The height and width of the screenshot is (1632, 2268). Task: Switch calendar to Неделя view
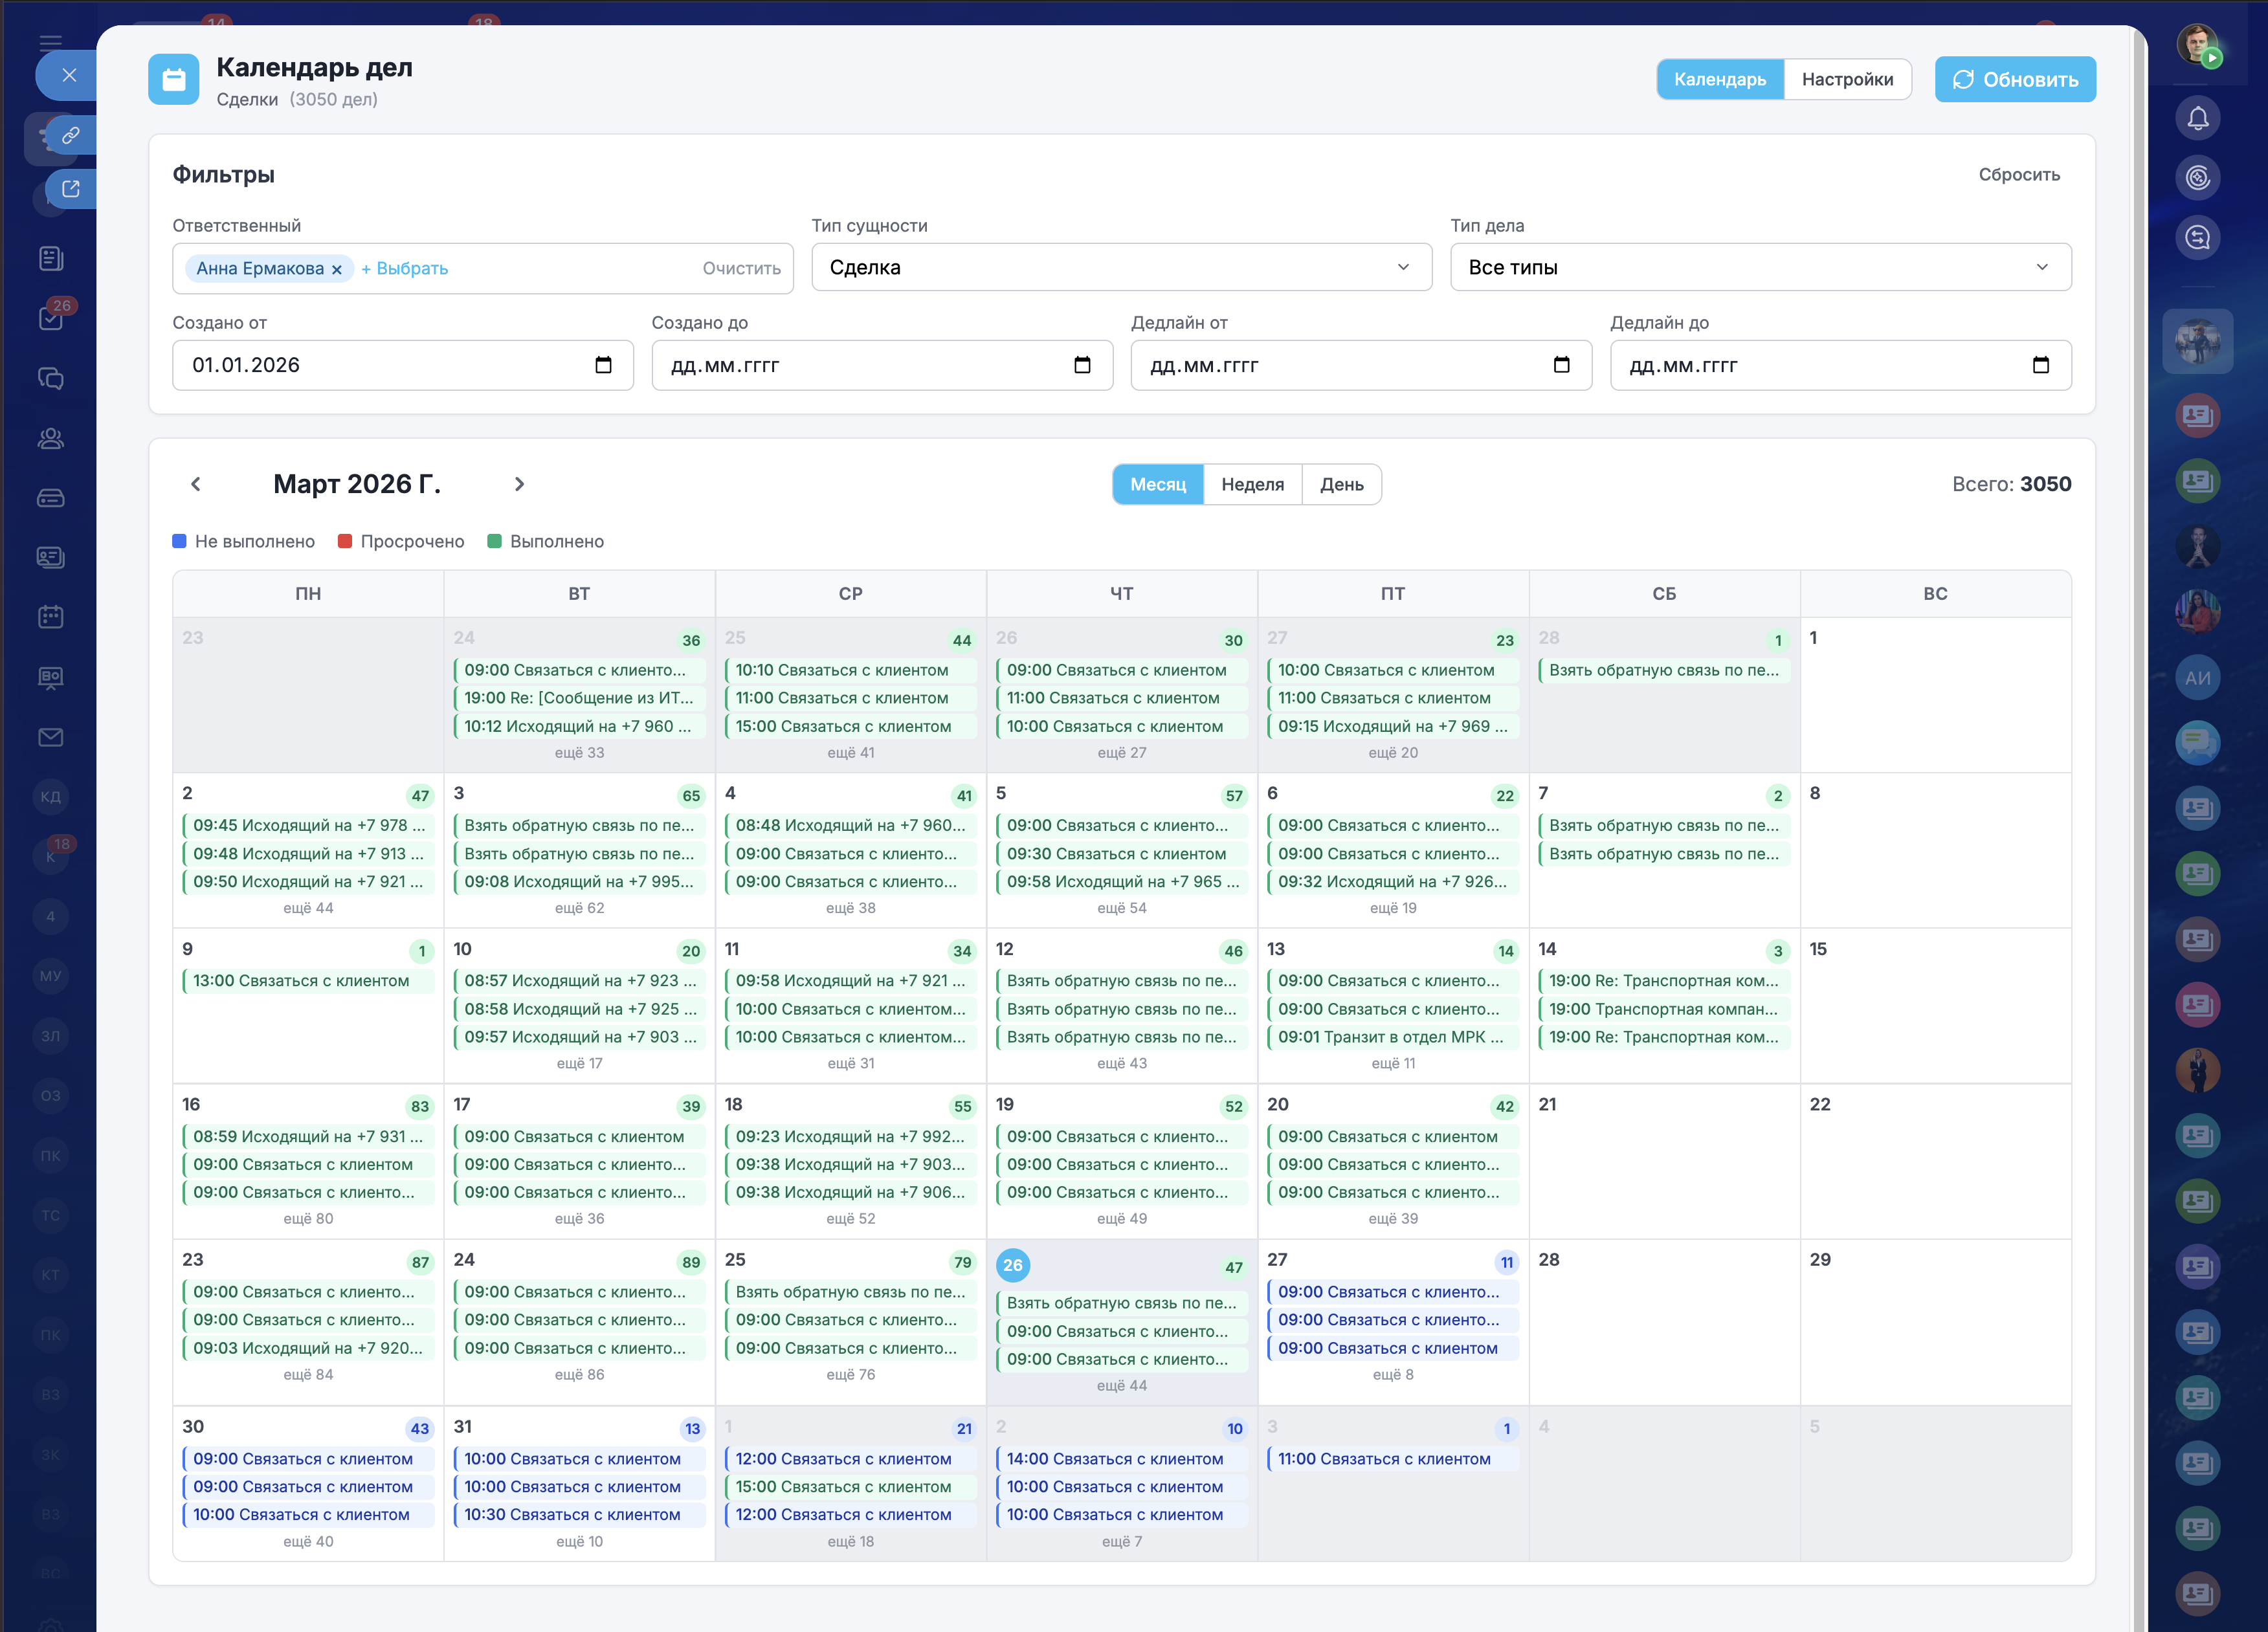[x=1252, y=484]
